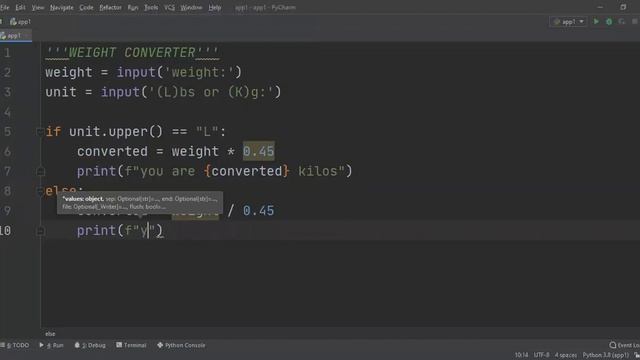Open the VCS menu

169,7
